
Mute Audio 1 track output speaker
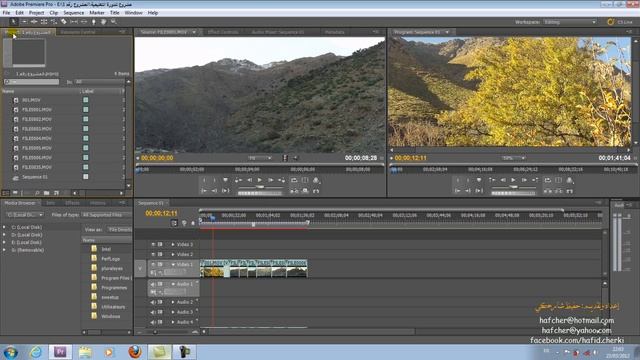tap(153, 284)
